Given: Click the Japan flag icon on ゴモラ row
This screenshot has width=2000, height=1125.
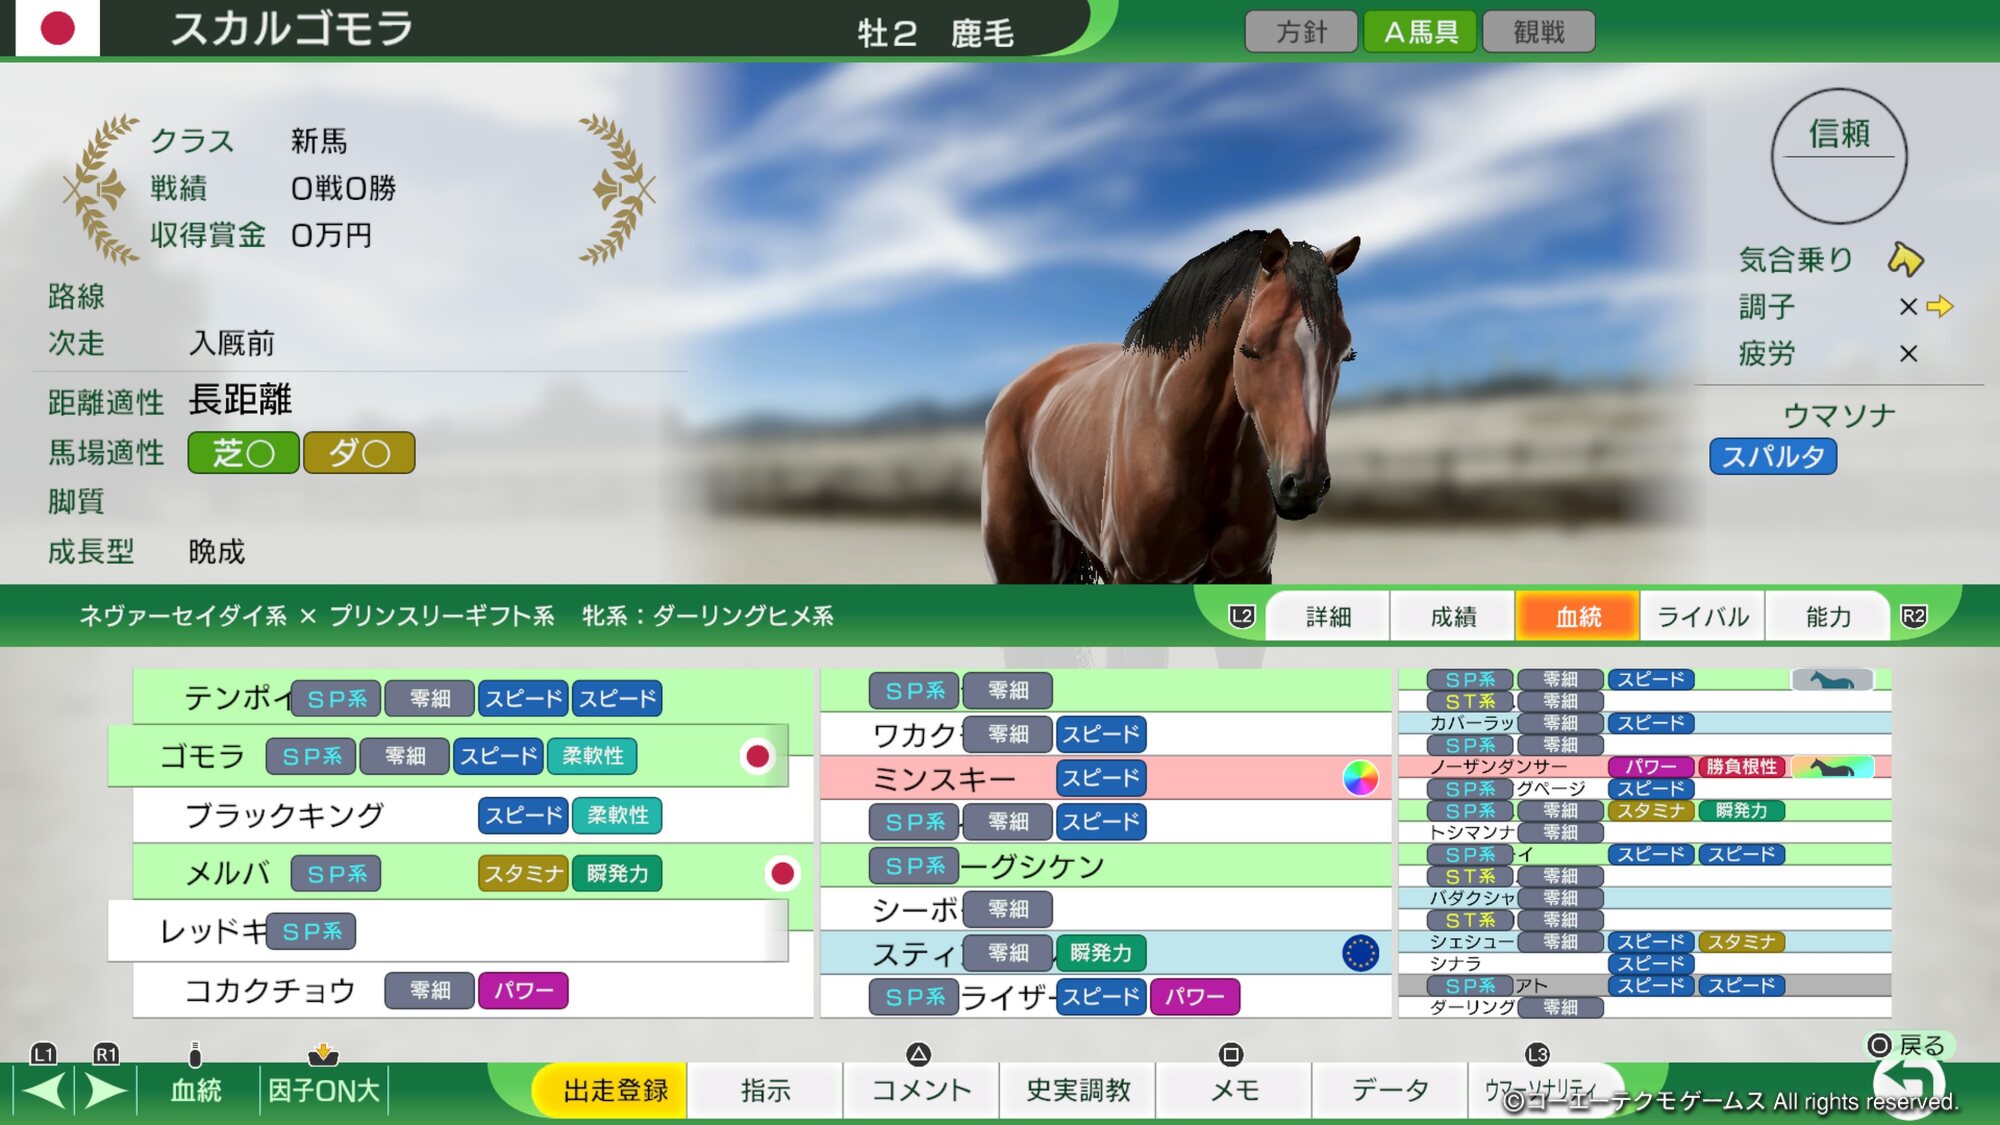Looking at the screenshot, I should coord(758,756).
